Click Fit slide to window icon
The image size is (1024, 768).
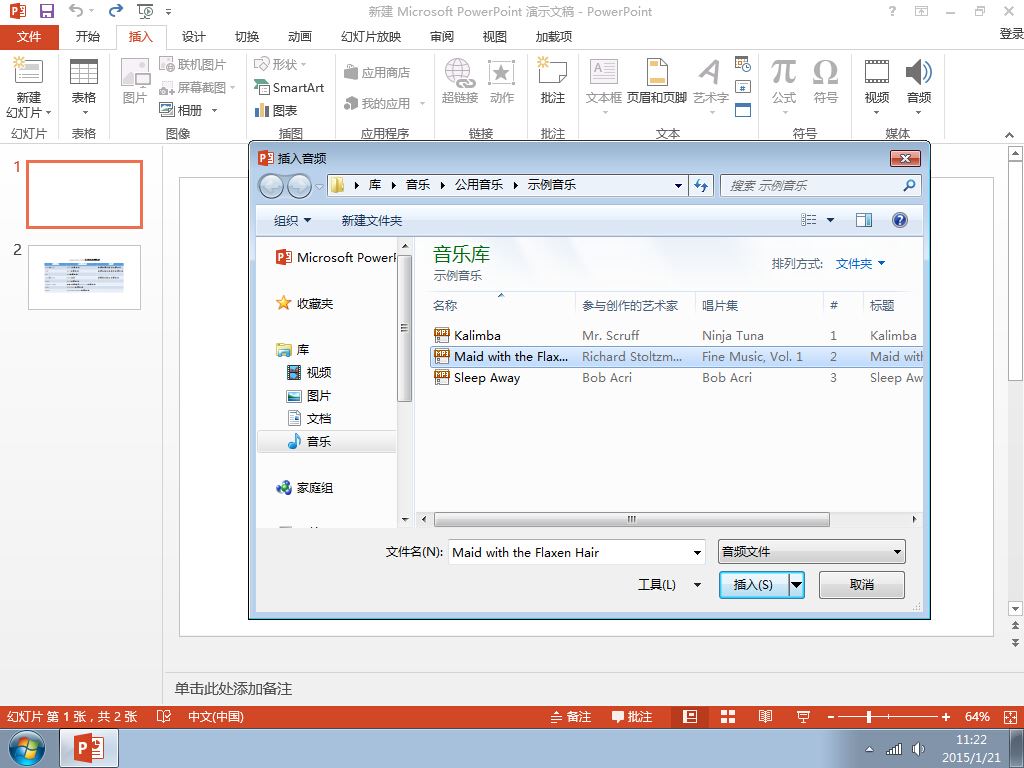(1010, 716)
